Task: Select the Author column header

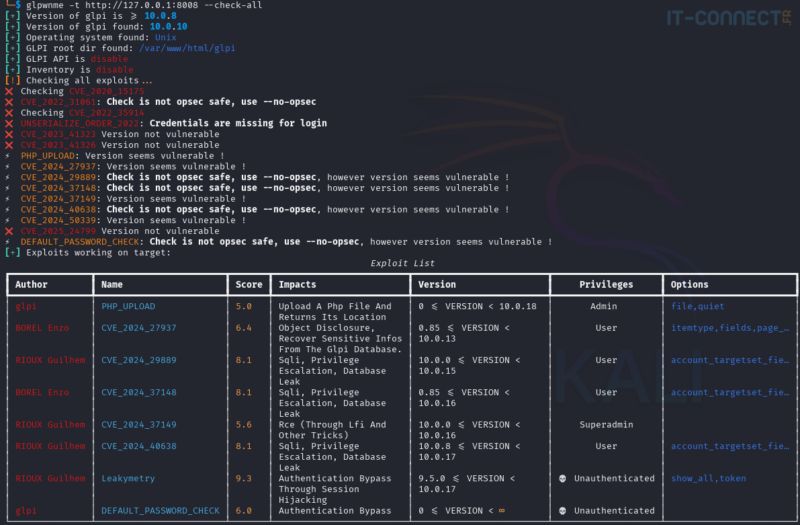Action: (x=31, y=285)
